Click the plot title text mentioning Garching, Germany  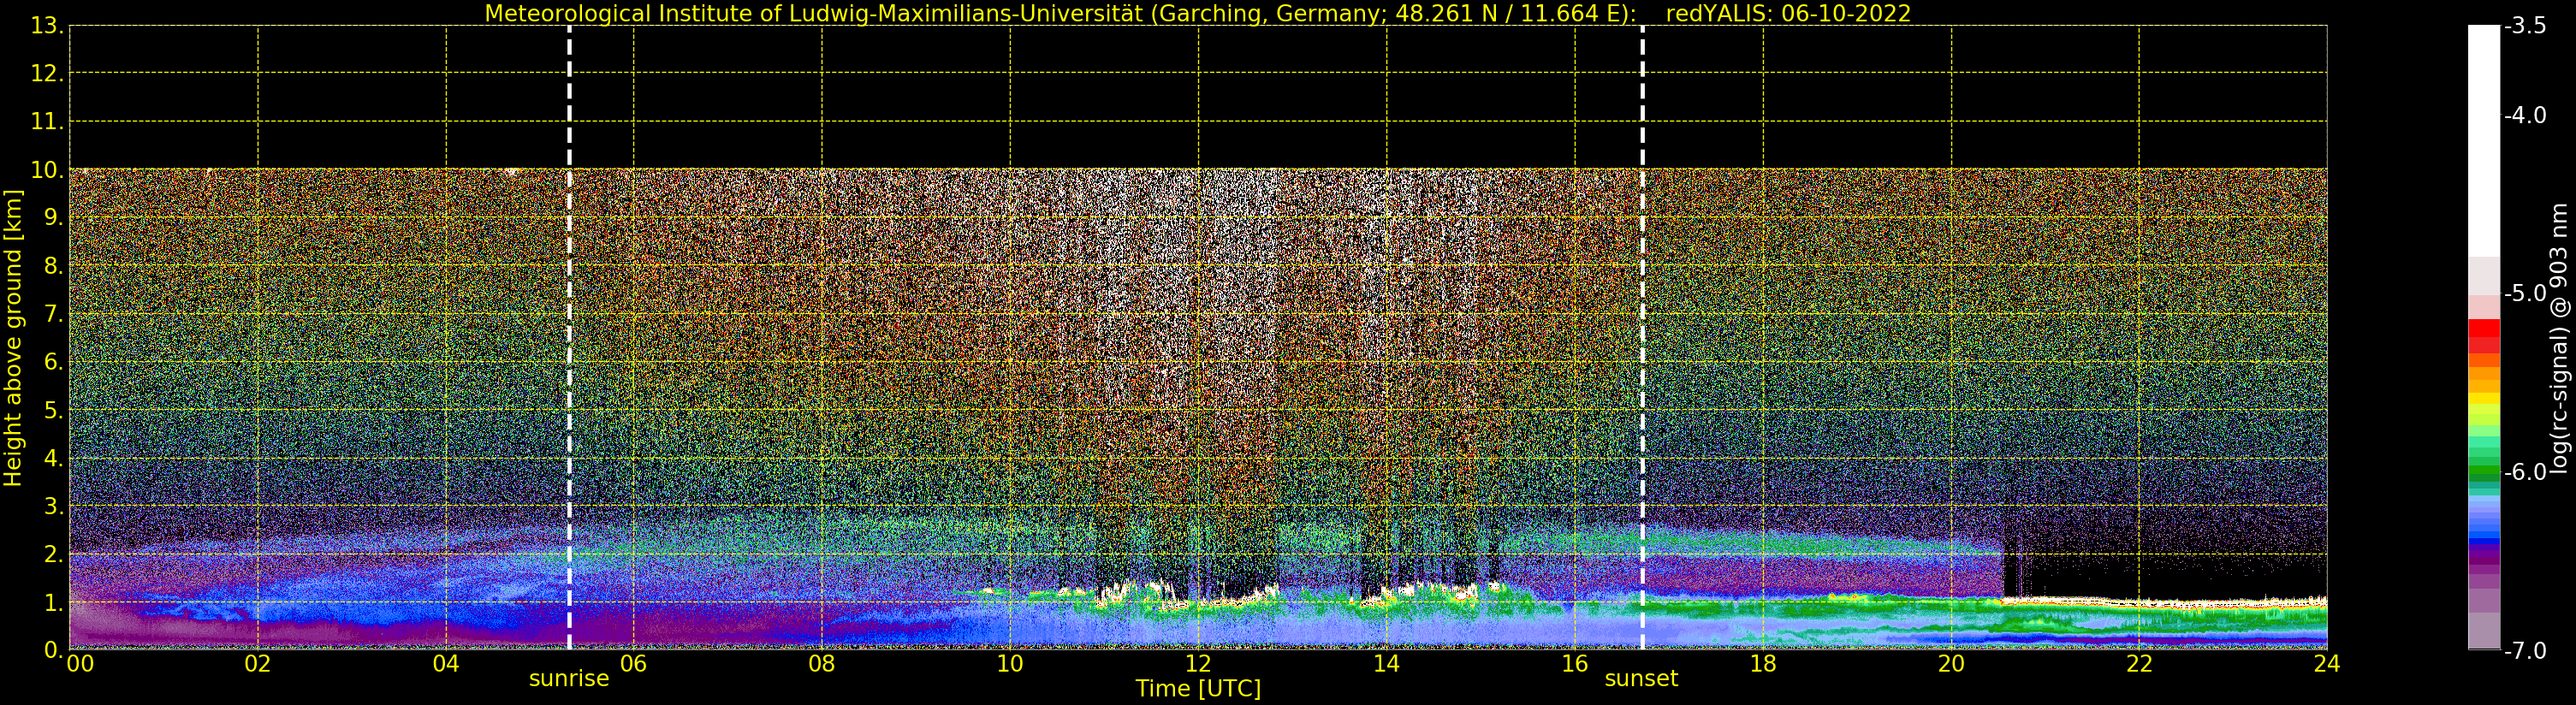click(1061, 13)
